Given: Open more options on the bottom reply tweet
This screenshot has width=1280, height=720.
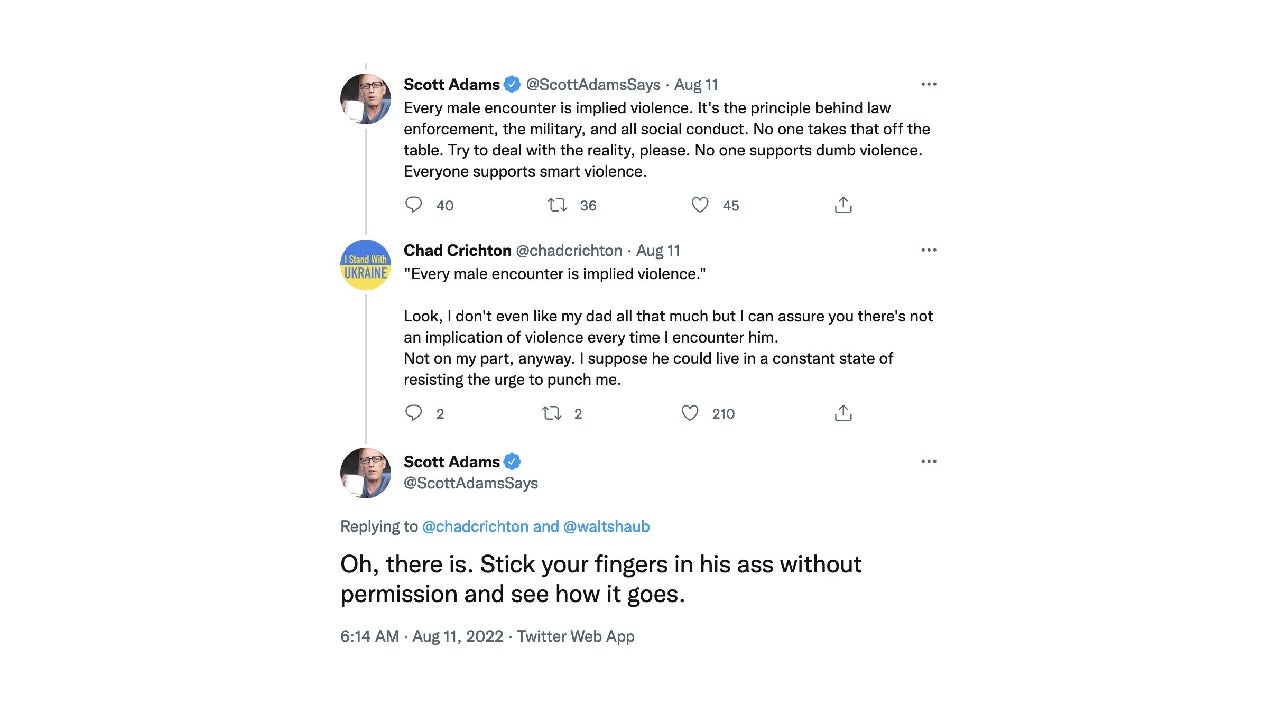Looking at the screenshot, I should (x=929, y=461).
